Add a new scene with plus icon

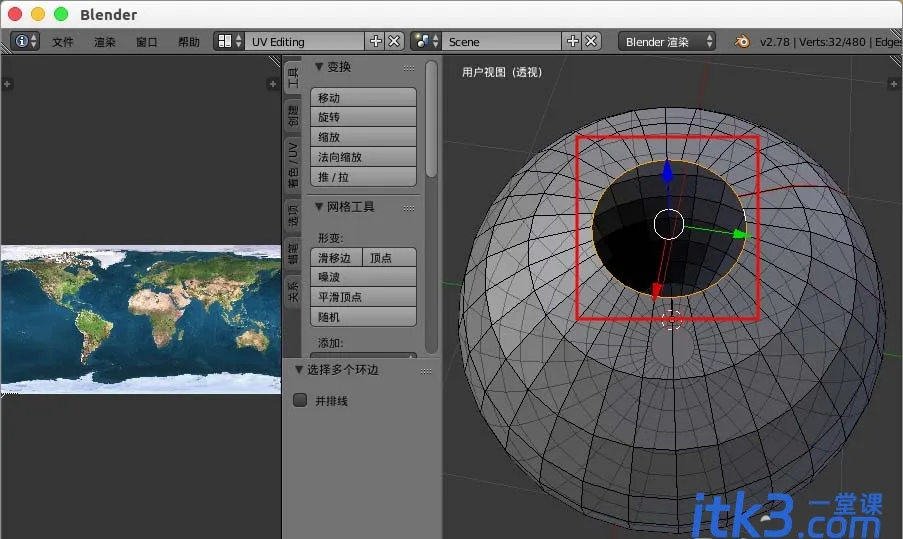coord(572,41)
